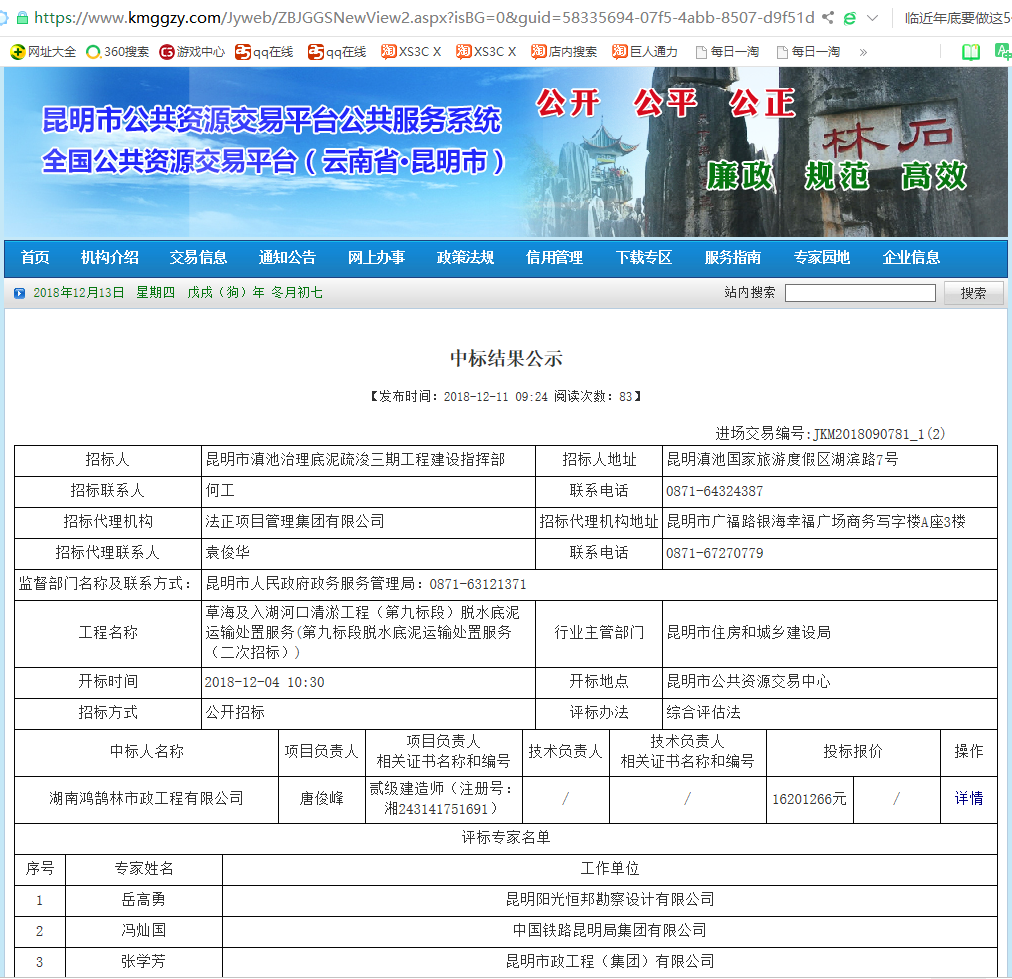Open the 详情 link for the winning bidder
The image size is (1012, 979).
pyautogui.click(x=968, y=799)
